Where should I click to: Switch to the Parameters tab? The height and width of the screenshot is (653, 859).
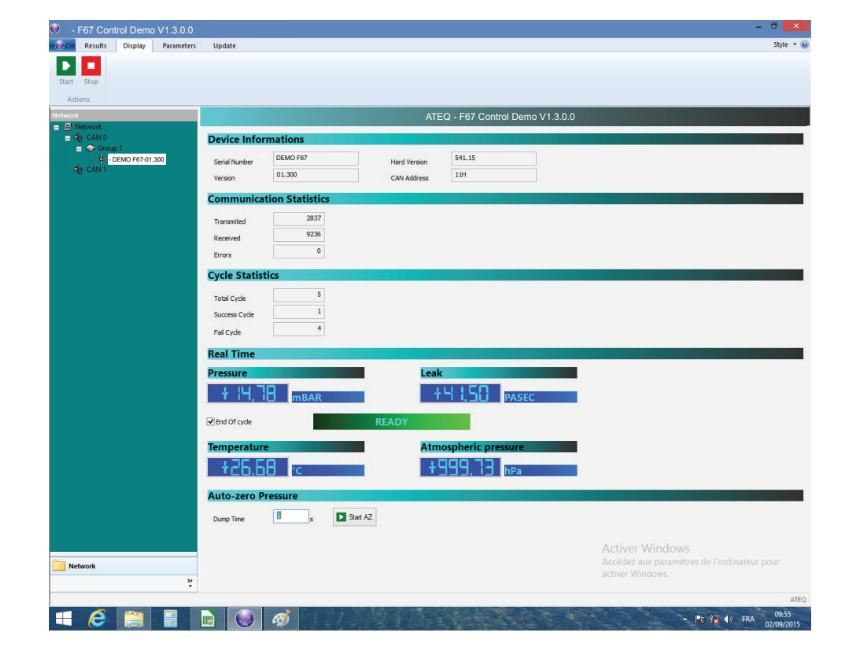click(x=177, y=45)
